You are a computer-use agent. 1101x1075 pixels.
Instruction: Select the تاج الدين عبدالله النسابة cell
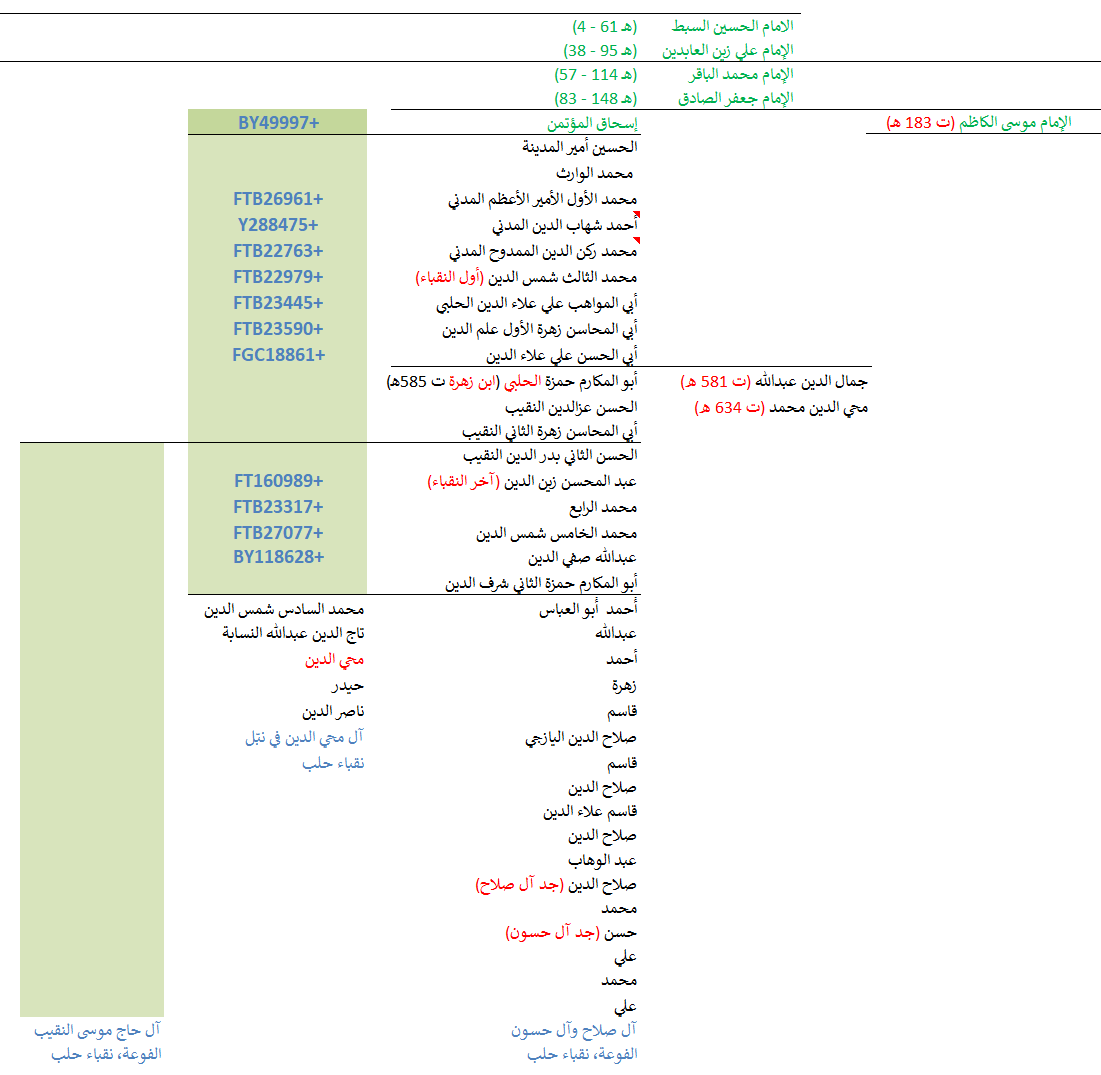pos(293,634)
